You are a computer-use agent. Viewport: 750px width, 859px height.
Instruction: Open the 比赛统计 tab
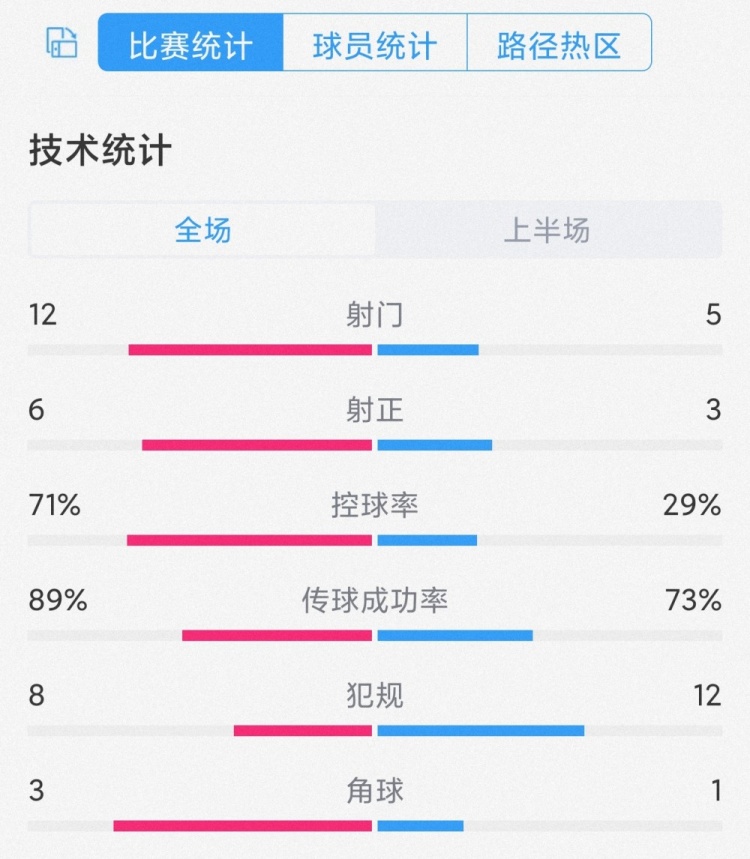pos(191,45)
